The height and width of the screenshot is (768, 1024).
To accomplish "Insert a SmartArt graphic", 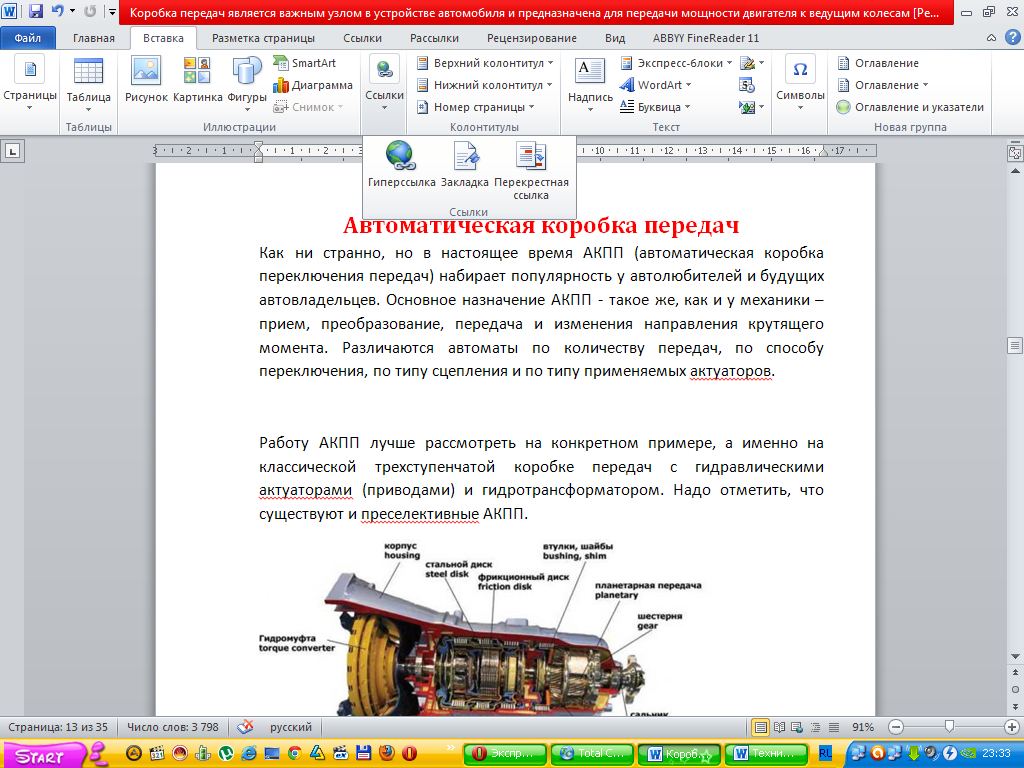I will tap(305, 63).
